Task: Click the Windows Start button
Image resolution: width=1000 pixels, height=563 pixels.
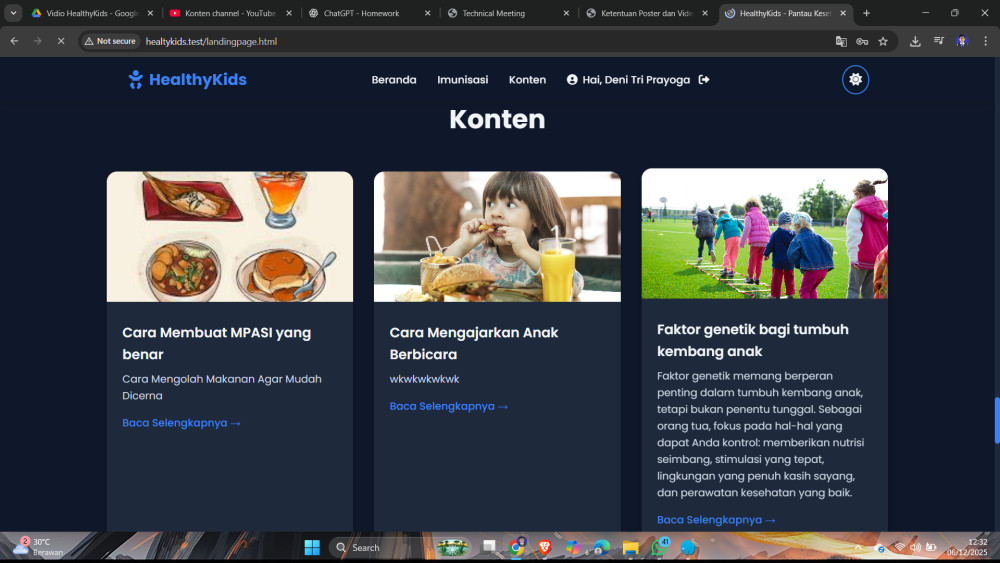Action: [x=312, y=547]
